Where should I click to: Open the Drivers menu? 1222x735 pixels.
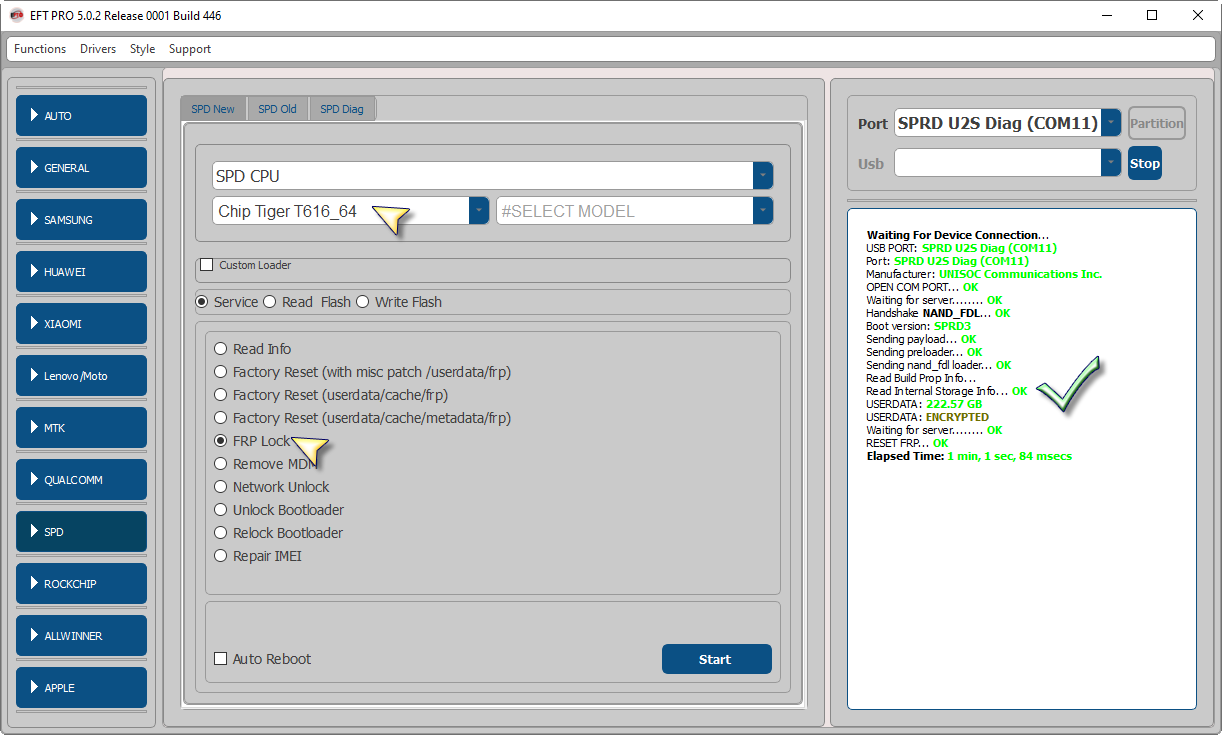tap(98, 49)
